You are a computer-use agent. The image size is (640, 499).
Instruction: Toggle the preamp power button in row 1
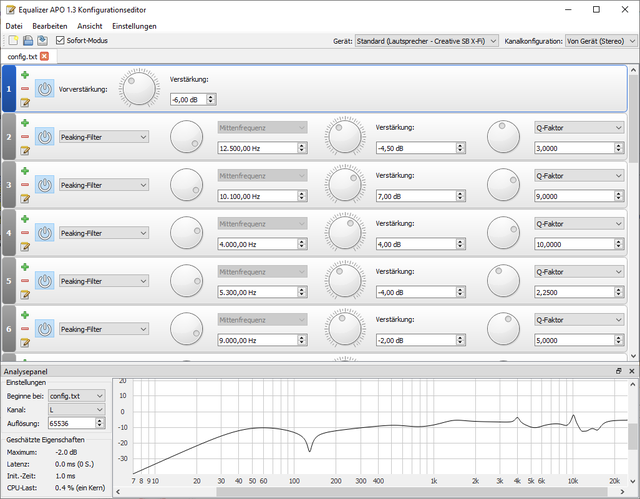(x=45, y=89)
